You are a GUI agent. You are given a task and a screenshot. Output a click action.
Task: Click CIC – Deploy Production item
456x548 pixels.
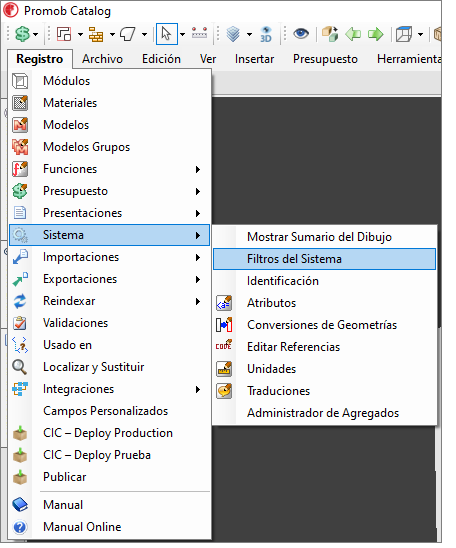pos(110,433)
